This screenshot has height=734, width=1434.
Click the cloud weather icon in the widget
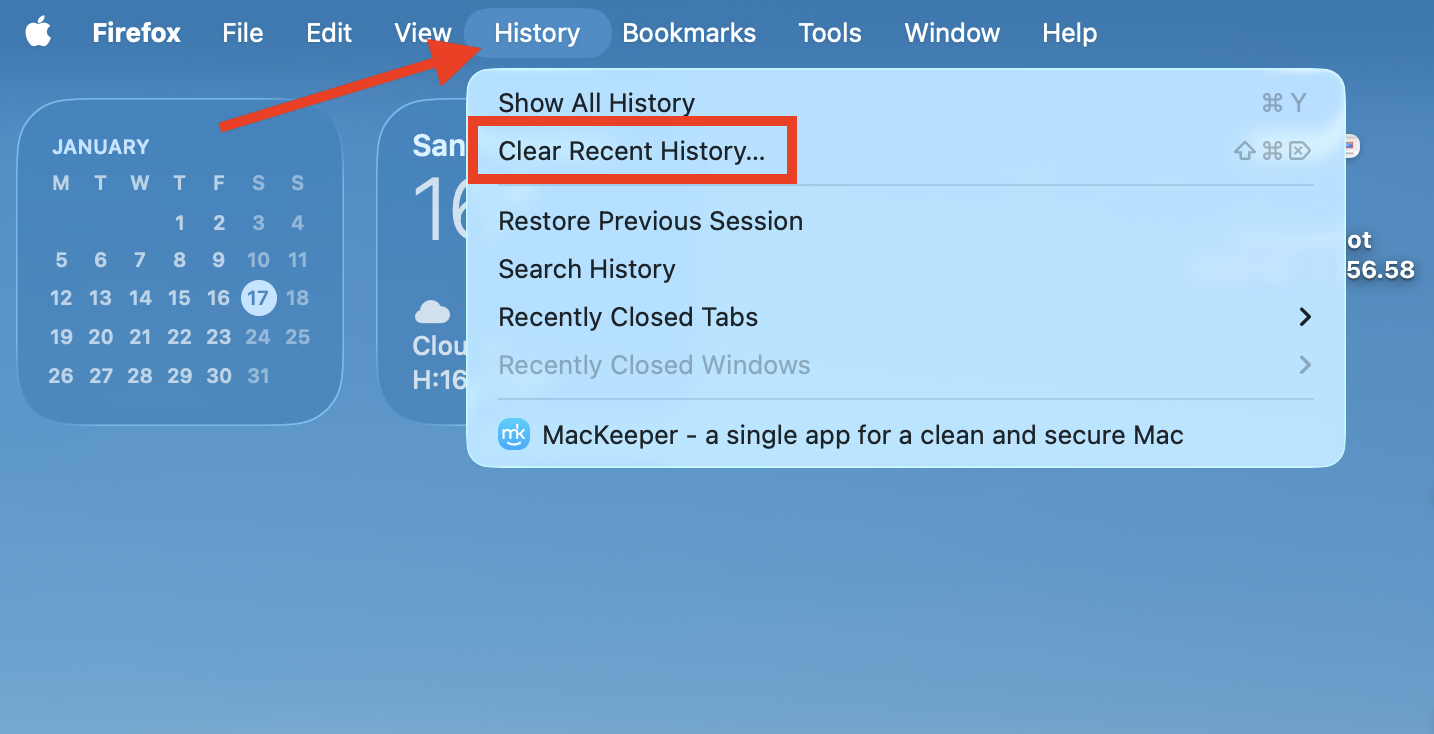[x=433, y=311]
